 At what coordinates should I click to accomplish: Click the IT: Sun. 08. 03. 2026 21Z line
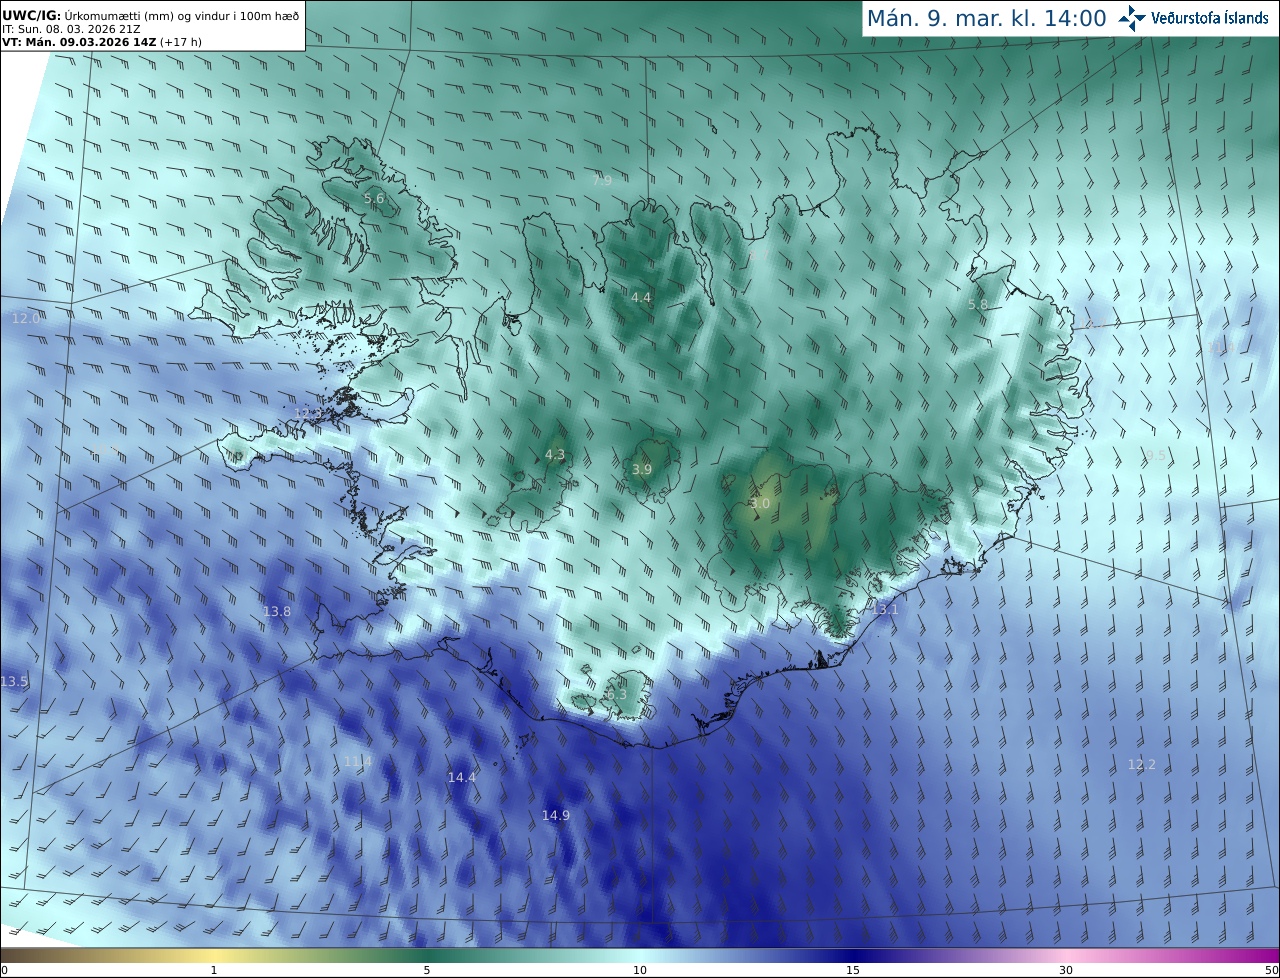[72, 29]
